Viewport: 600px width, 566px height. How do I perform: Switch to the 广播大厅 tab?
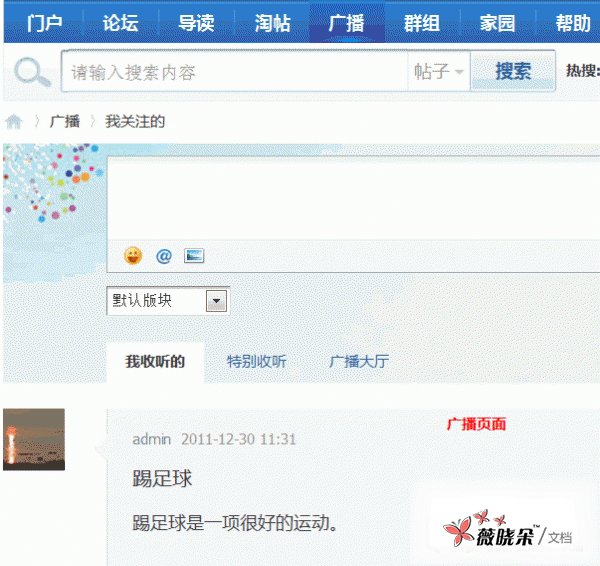(359, 362)
